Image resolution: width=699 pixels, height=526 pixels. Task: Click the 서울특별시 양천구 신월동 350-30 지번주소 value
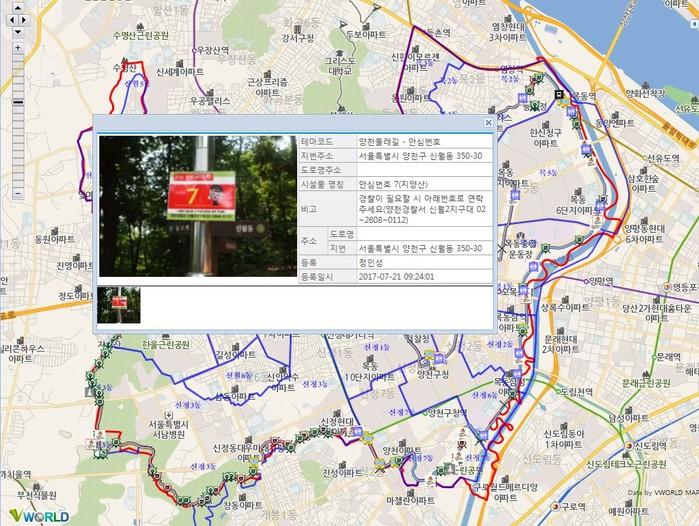(420, 156)
